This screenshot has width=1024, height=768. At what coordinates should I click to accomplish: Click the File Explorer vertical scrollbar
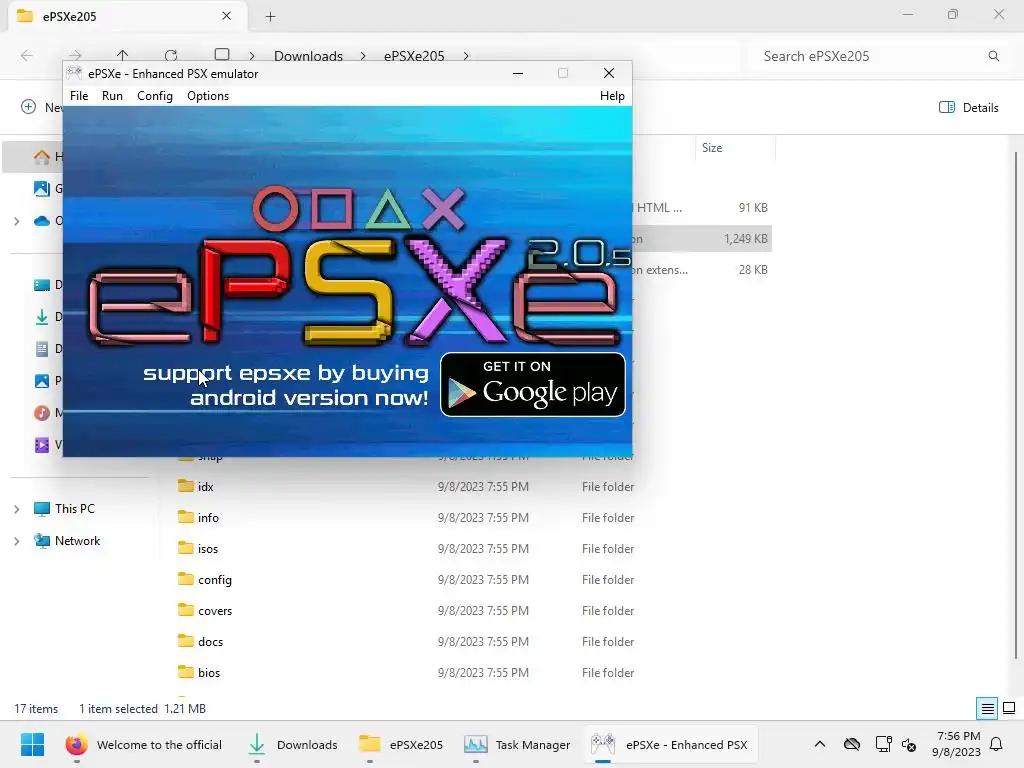1016,405
